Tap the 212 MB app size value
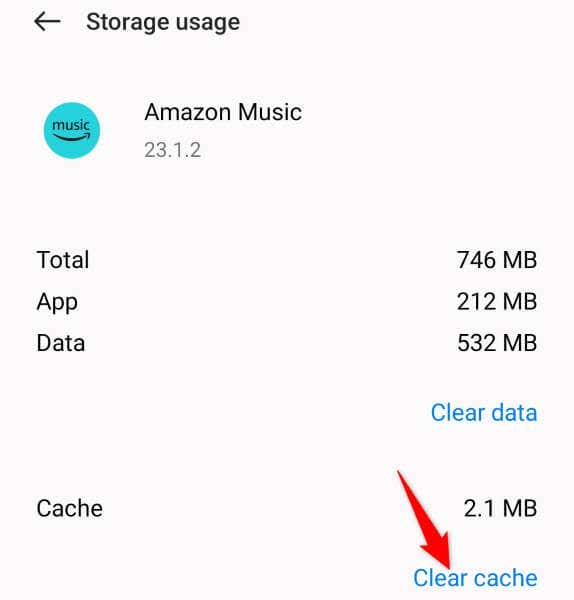Viewport: 574px width, 600px height. click(x=497, y=302)
